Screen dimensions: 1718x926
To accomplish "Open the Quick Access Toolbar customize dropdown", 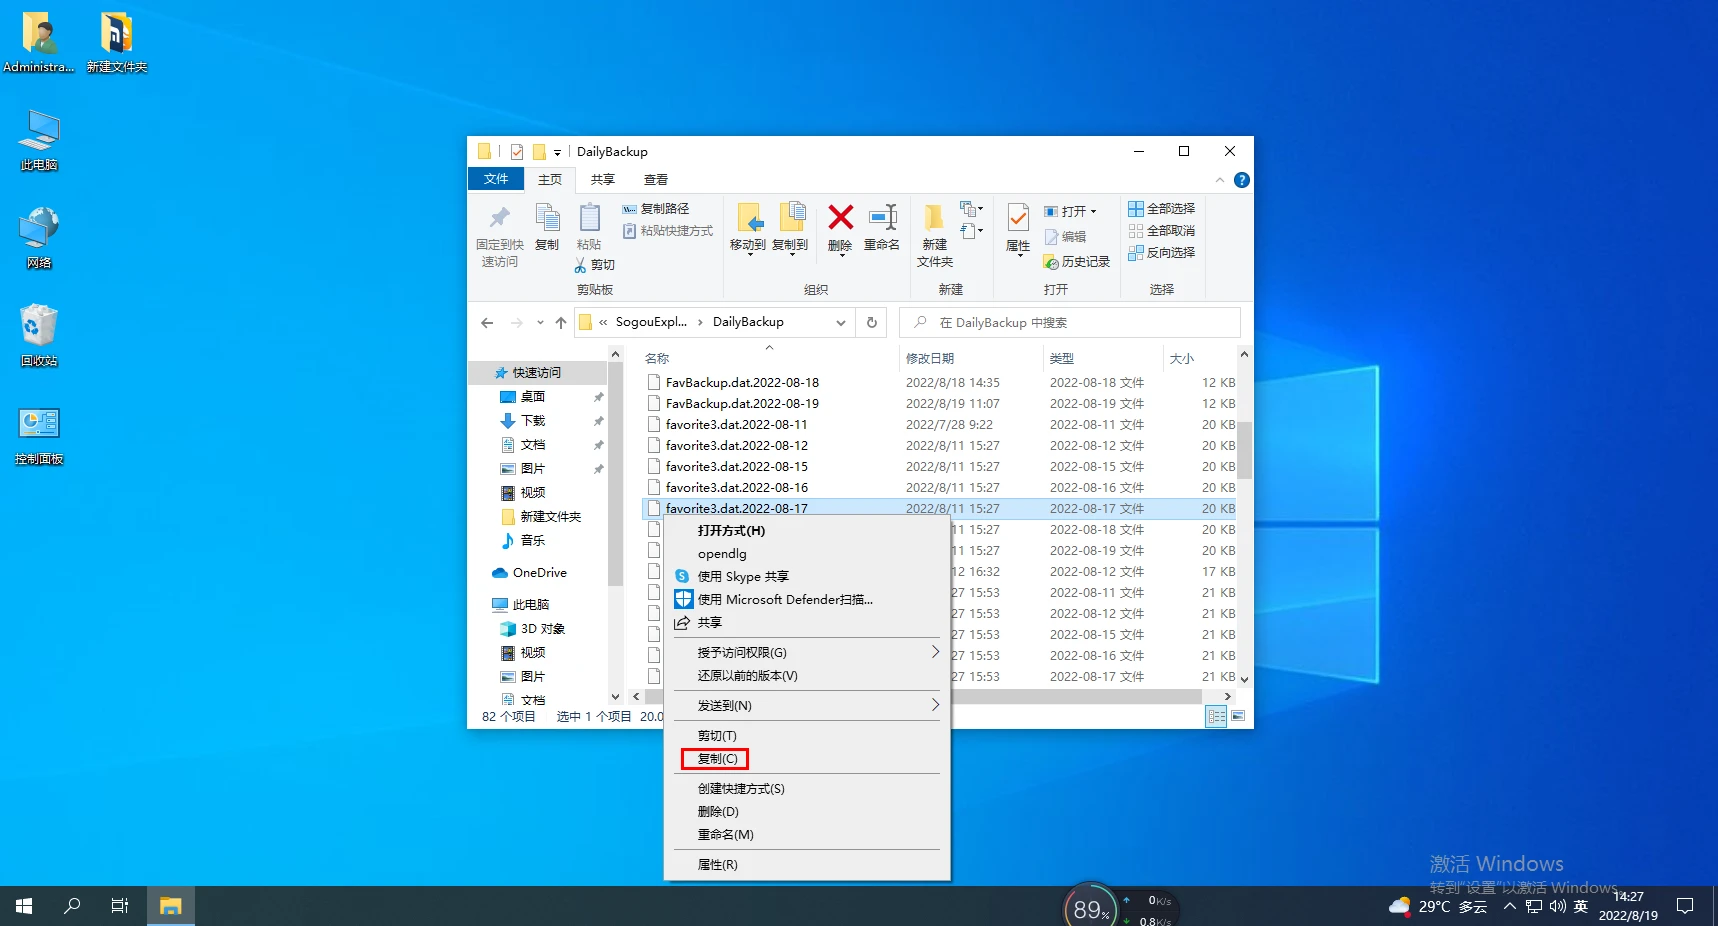I will click(x=557, y=153).
